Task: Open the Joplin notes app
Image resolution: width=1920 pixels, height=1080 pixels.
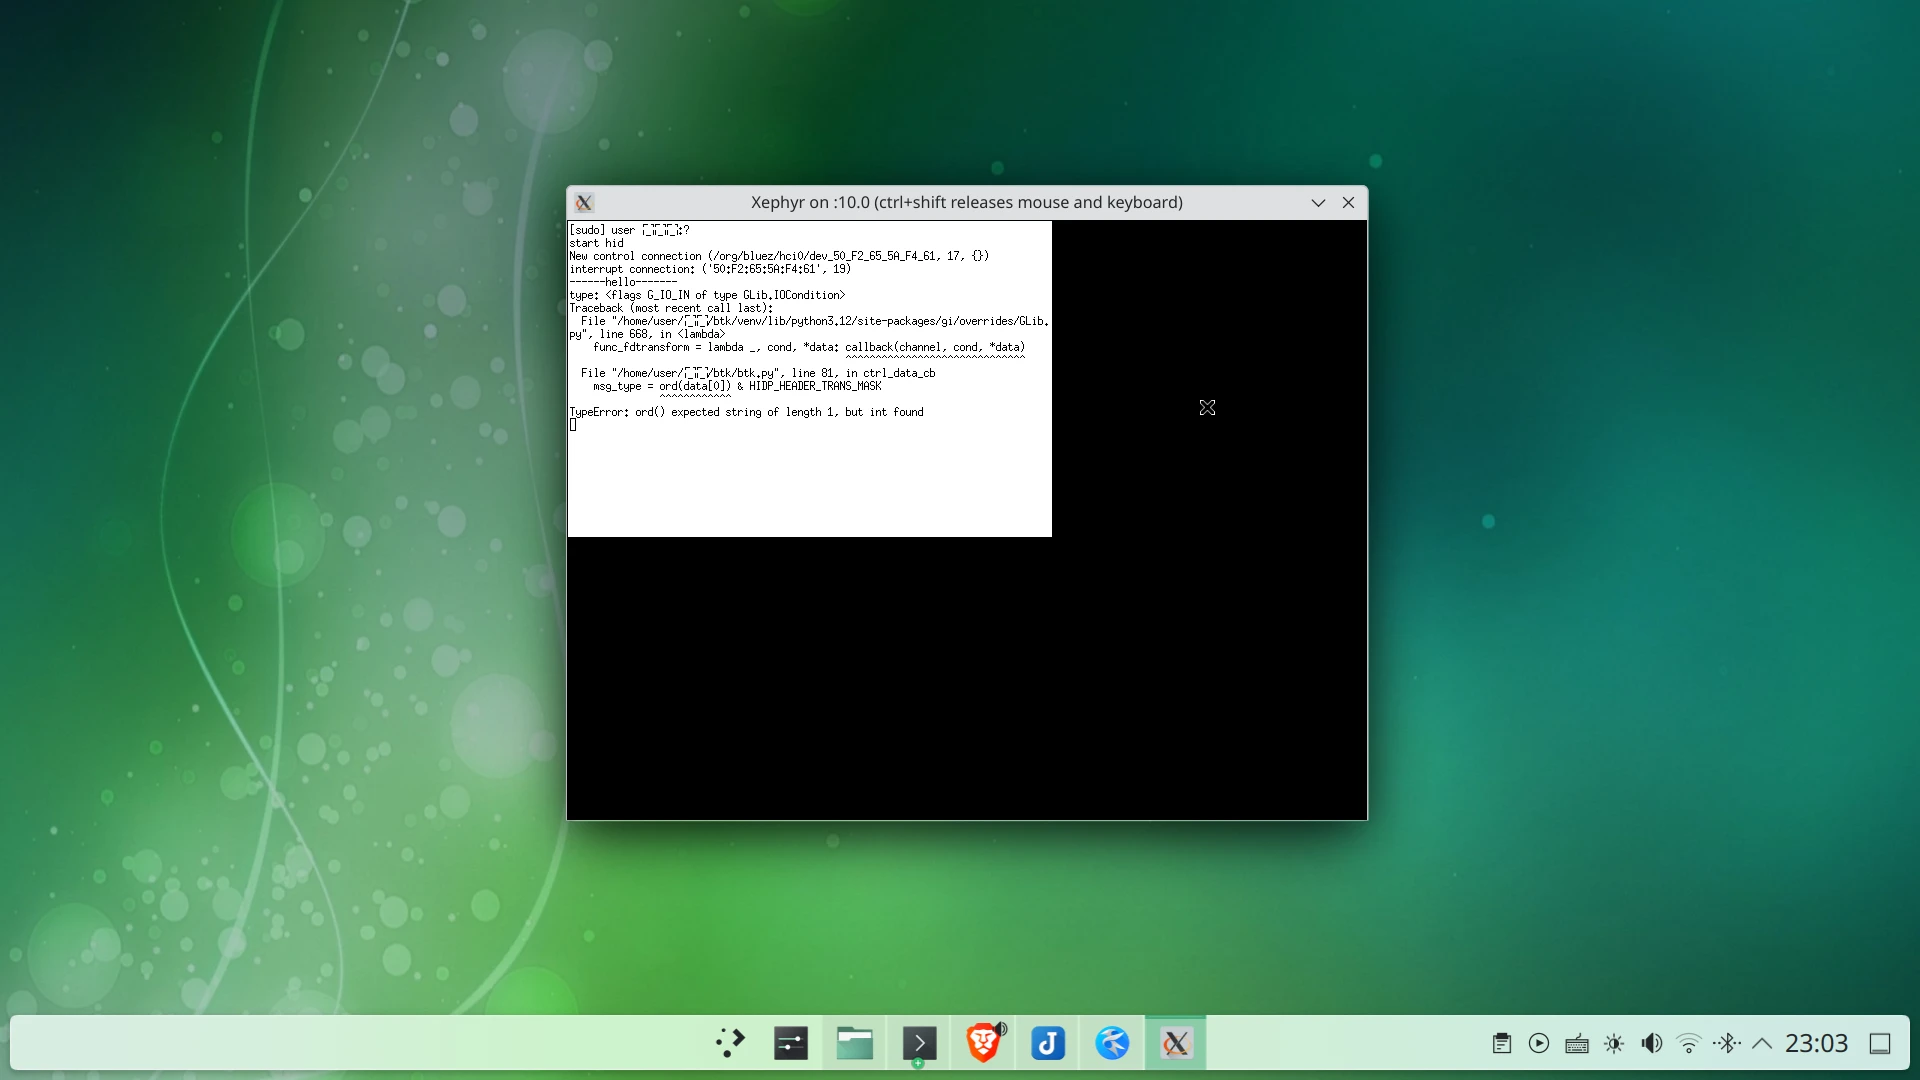Action: tap(1047, 1043)
